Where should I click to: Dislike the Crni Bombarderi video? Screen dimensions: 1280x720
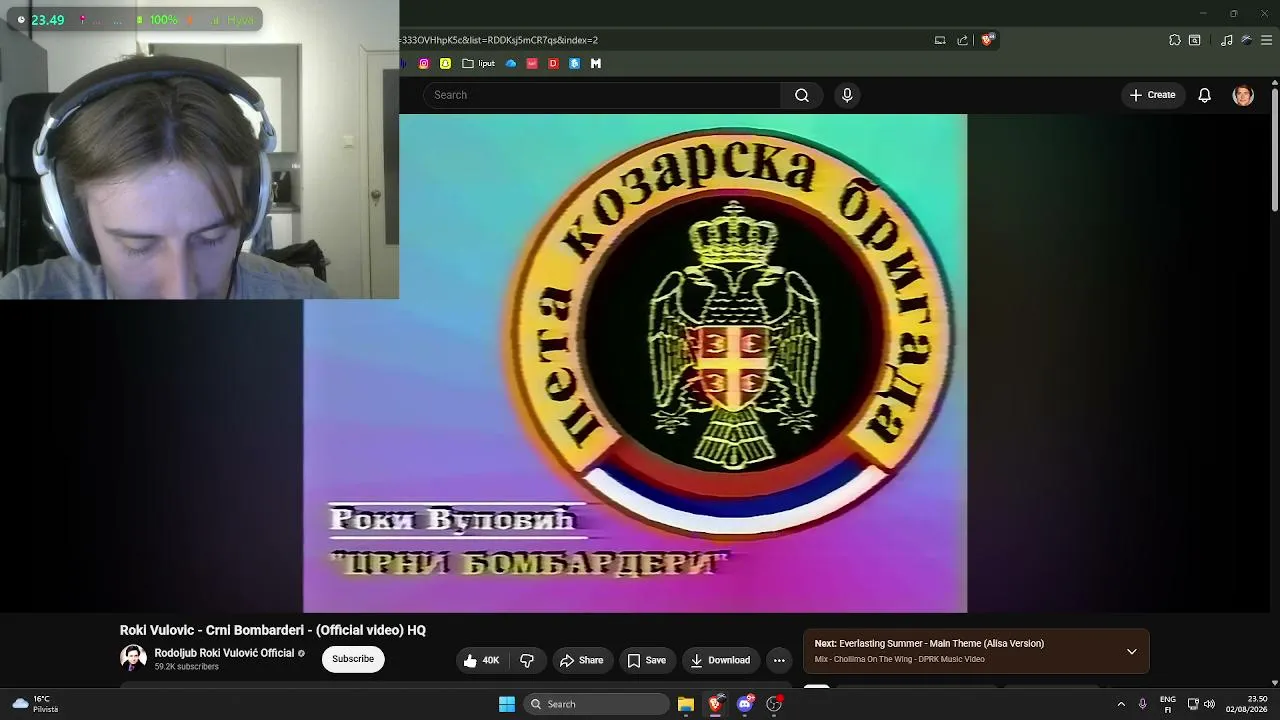[527, 660]
